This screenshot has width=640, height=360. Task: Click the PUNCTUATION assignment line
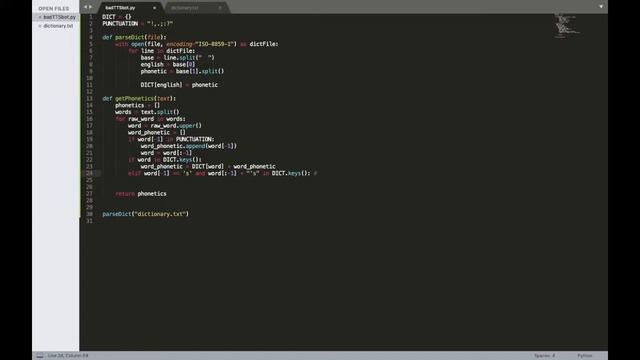138,24
